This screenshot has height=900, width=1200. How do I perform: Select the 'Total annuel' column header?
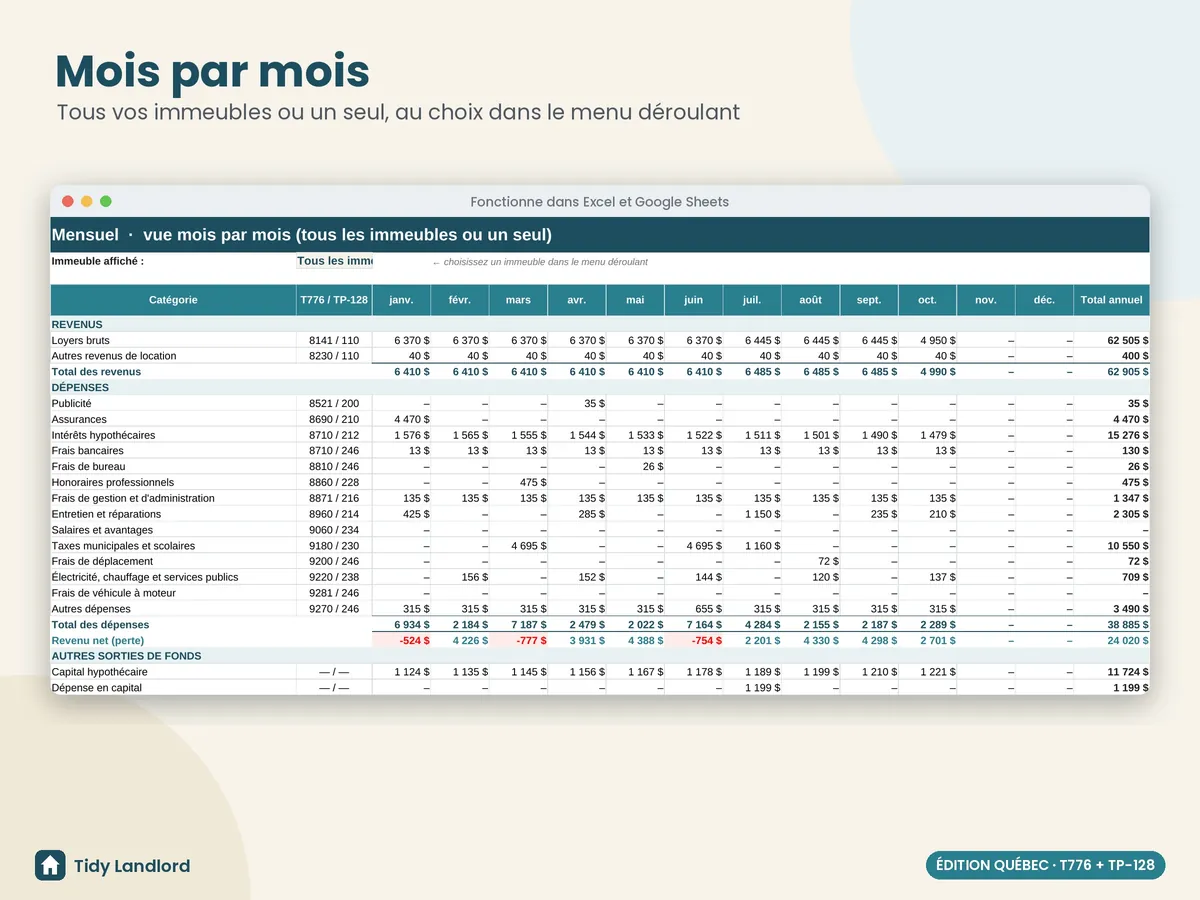pyautogui.click(x=1112, y=300)
